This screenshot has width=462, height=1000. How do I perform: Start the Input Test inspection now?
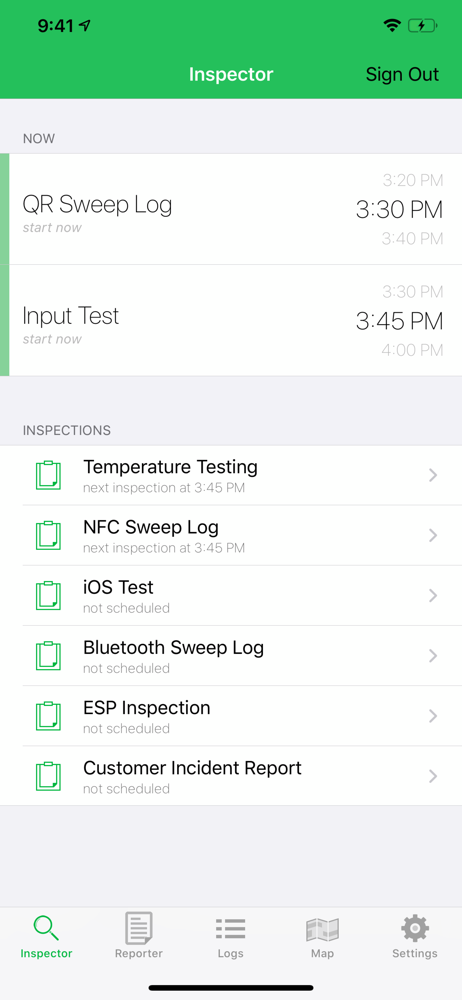(x=231, y=320)
